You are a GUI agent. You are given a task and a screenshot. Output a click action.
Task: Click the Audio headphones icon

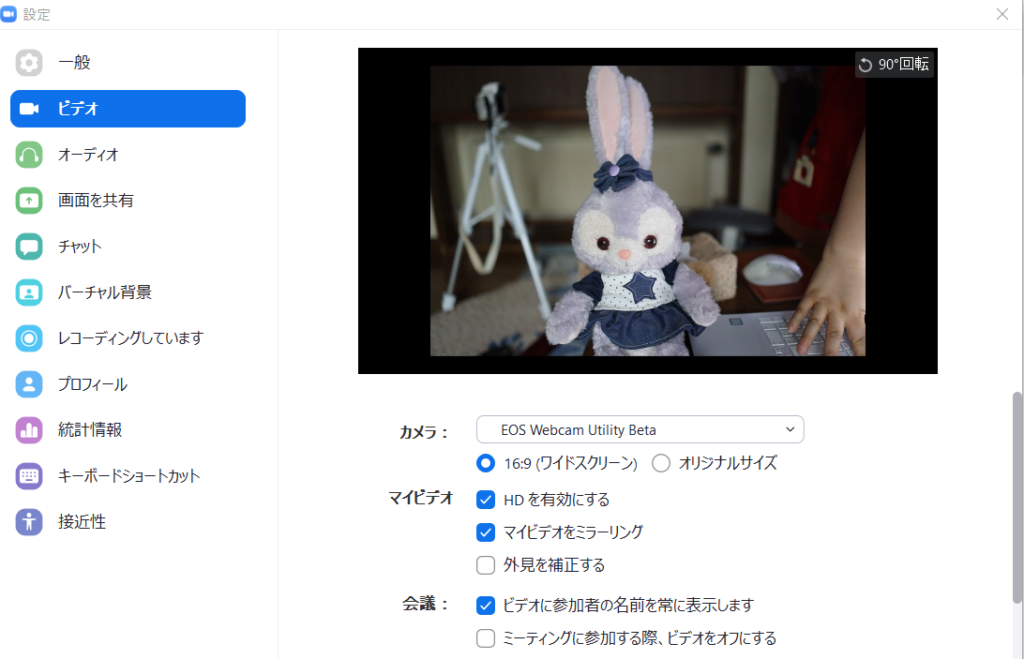(x=29, y=155)
